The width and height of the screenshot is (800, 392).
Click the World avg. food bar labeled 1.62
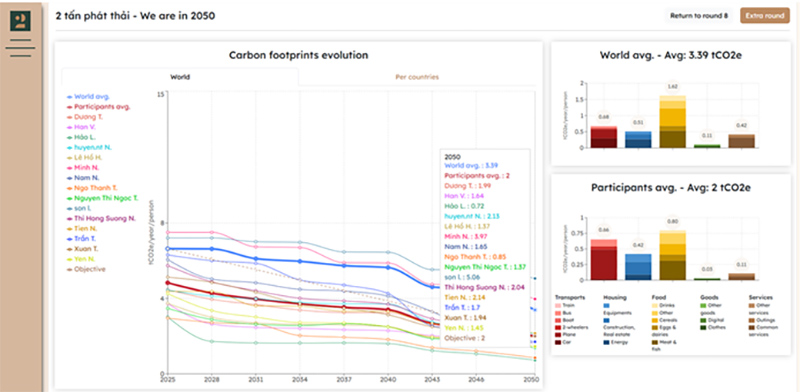(x=672, y=121)
